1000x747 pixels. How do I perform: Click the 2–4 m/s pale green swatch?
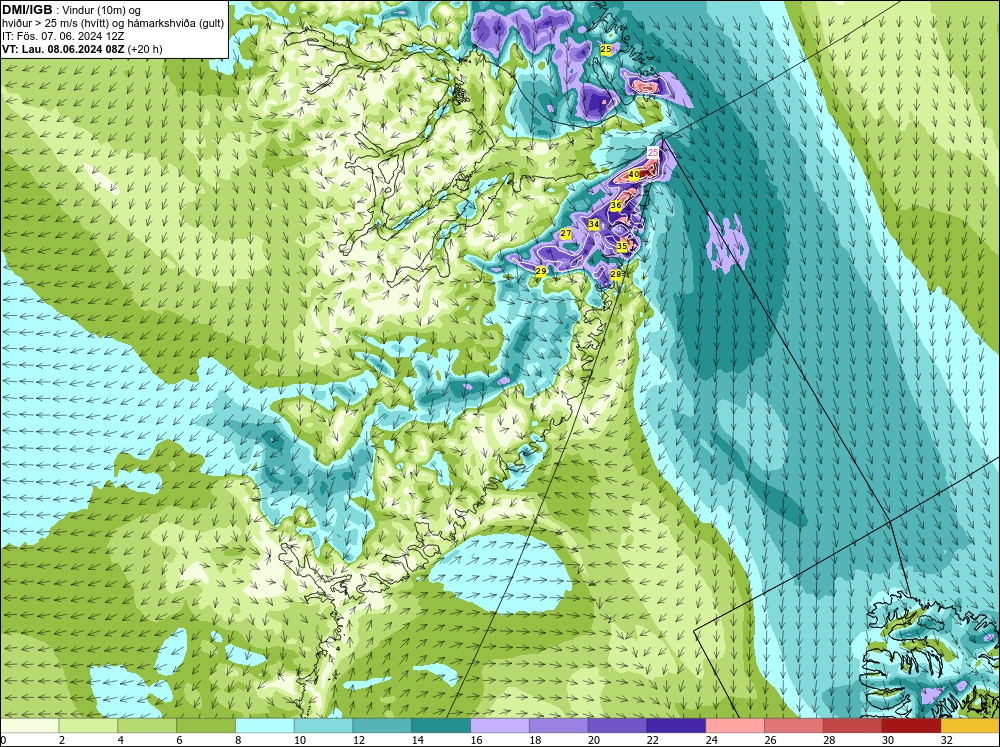point(88,725)
